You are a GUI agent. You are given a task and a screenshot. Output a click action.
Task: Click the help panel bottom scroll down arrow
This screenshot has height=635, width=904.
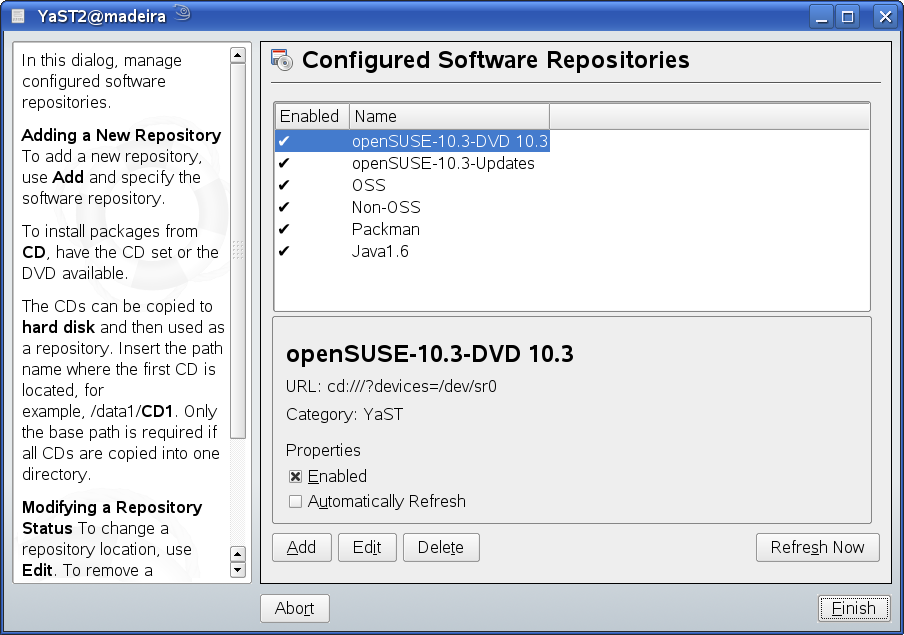(x=238, y=570)
